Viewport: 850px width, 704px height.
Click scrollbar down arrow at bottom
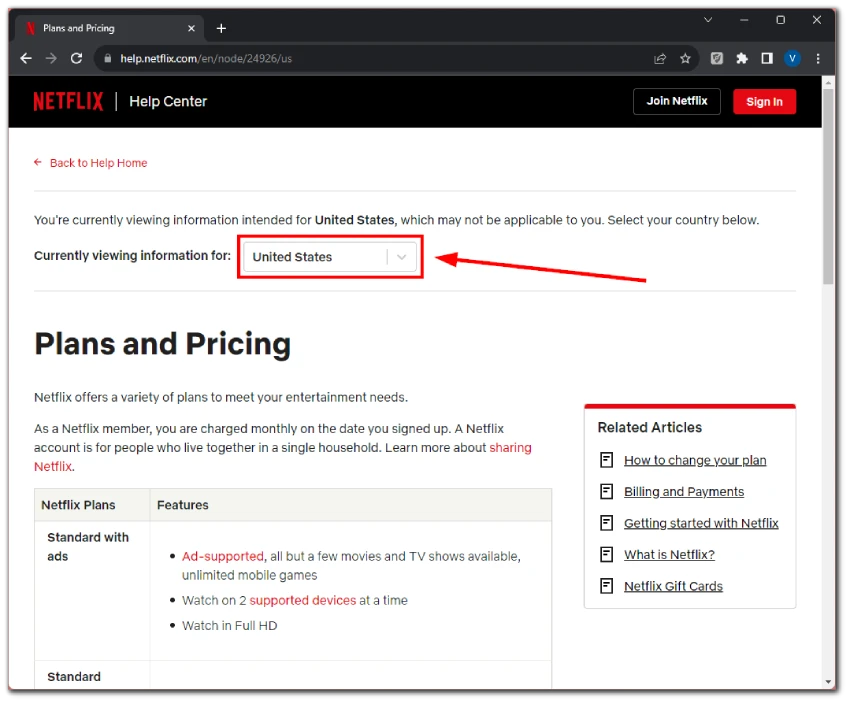828,682
